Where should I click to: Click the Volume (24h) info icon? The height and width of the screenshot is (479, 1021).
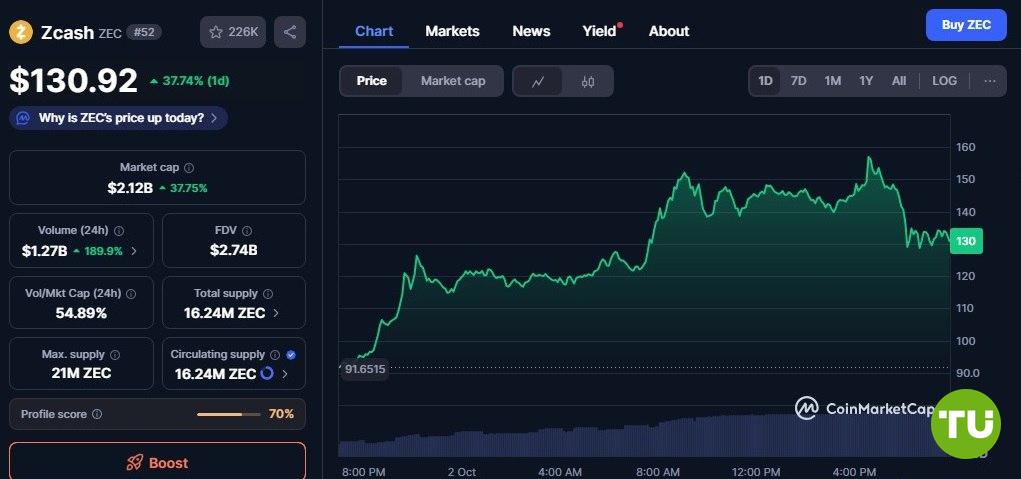(x=119, y=231)
